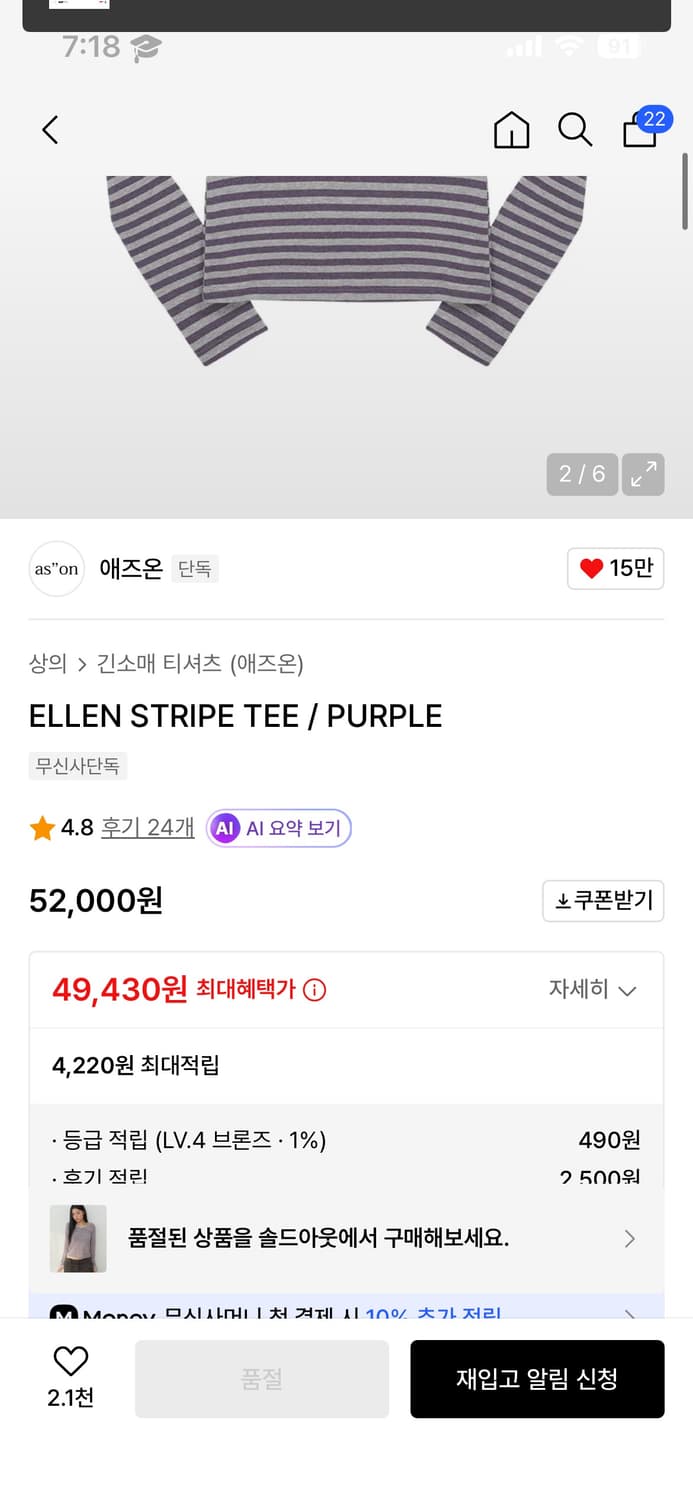
Task: Tap the star rating icon
Action: pyautogui.click(x=41, y=827)
